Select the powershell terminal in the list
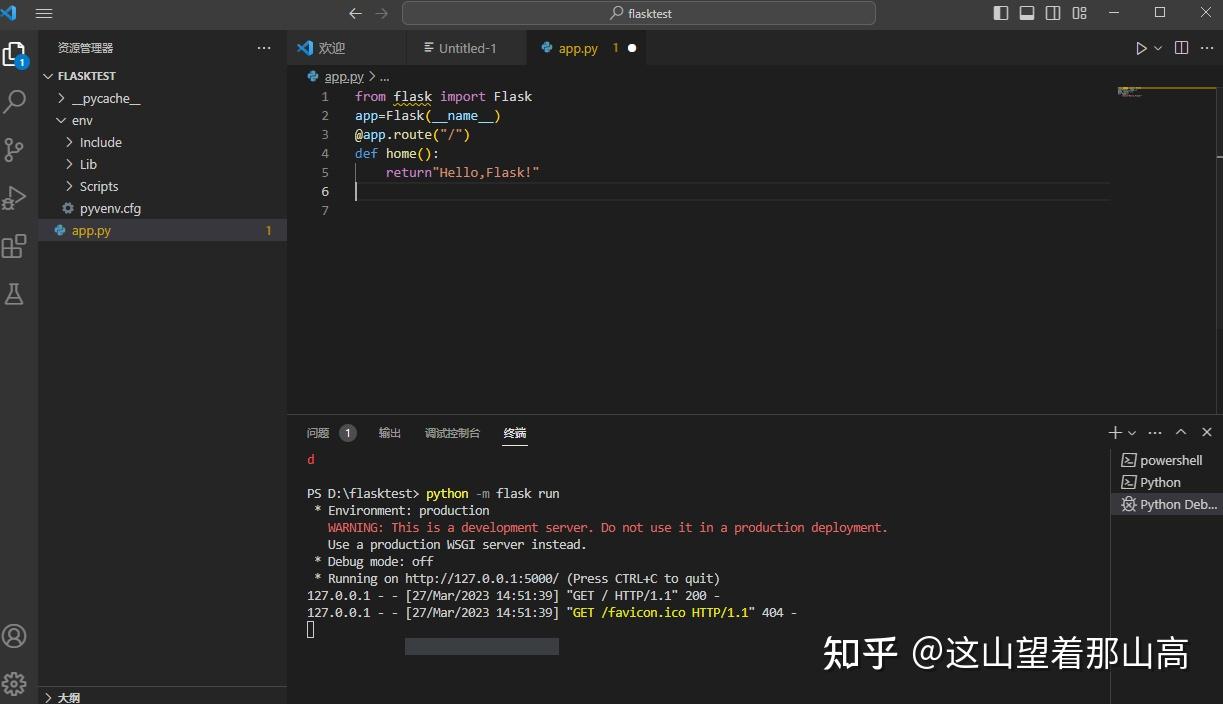This screenshot has width=1223, height=704. tap(1170, 460)
